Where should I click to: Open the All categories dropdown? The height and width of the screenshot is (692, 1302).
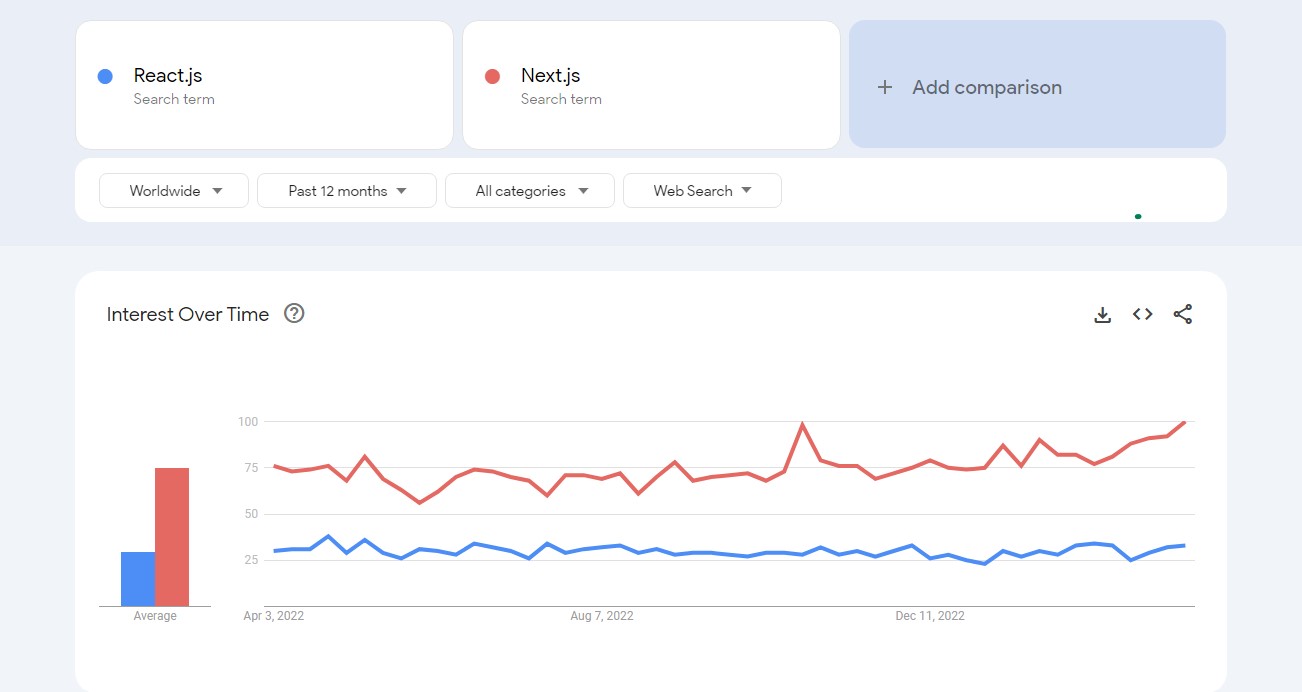click(529, 191)
